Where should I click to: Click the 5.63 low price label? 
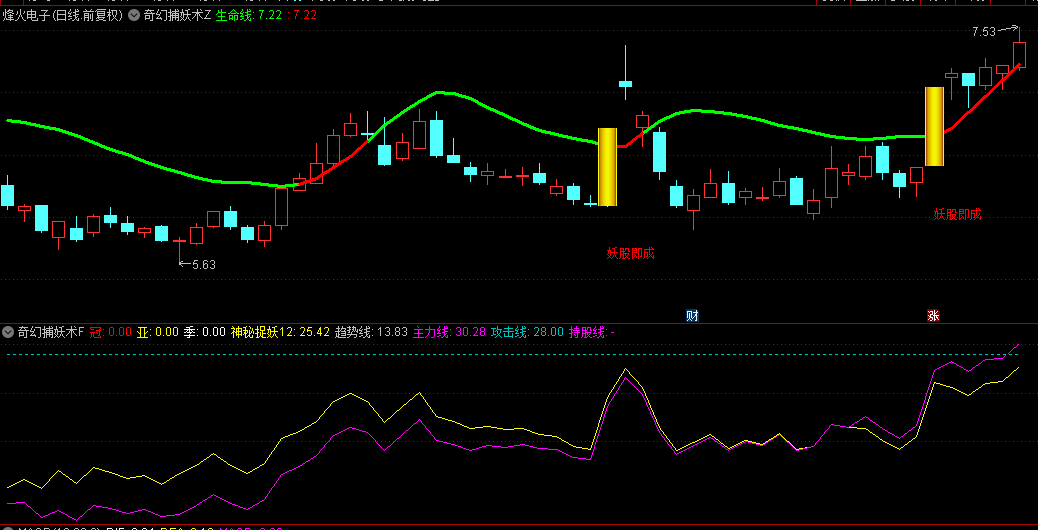coord(203,265)
